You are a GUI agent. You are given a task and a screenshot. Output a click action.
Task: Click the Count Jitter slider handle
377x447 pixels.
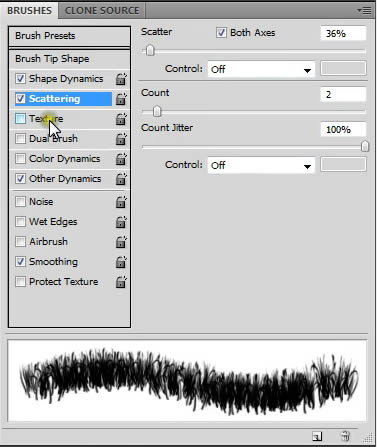tap(365, 146)
